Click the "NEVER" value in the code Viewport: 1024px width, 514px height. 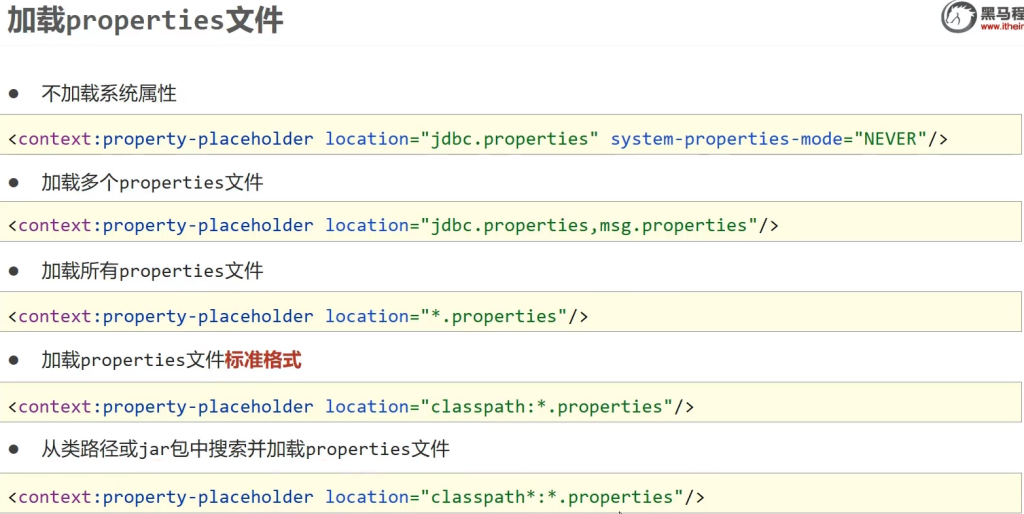pyautogui.click(x=889, y=139)
